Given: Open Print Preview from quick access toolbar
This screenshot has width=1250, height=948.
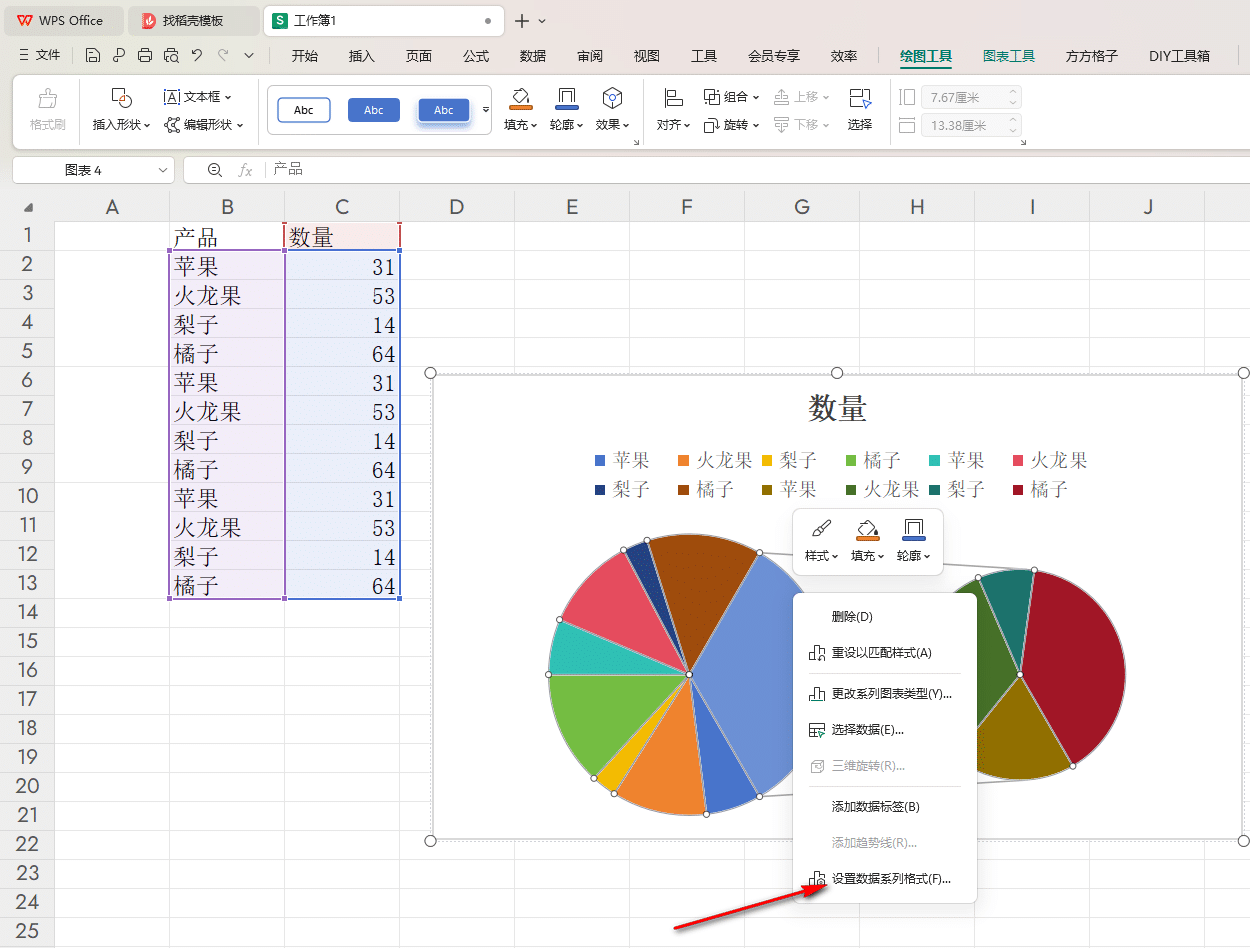Looking at the screenshot, I should 171,56.
